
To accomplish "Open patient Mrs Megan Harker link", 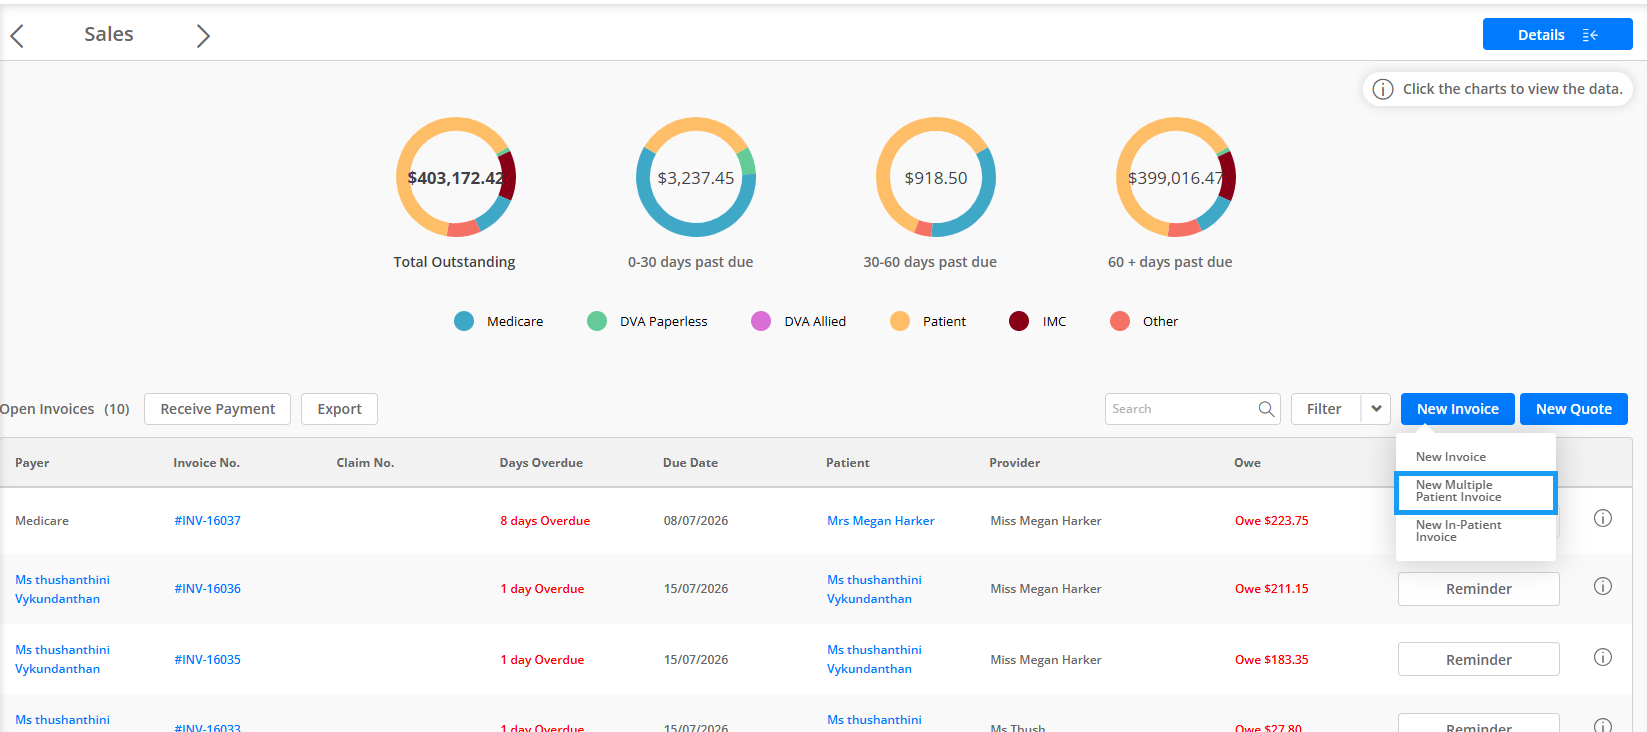I will 881,521.
